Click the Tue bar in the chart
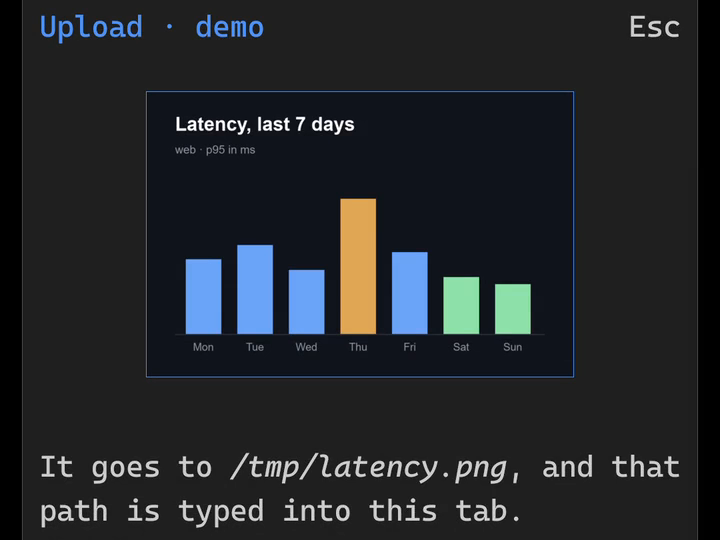This screenshot has width=720, height=540. pyautogui.click(x=255, y=289)
